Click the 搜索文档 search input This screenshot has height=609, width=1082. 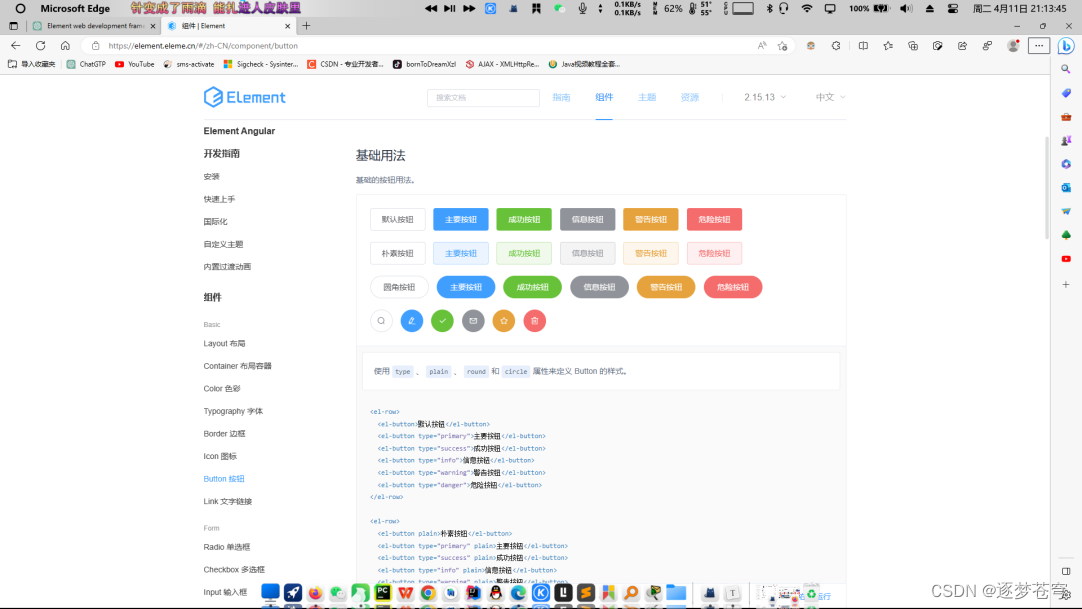[x=483, y=98]
